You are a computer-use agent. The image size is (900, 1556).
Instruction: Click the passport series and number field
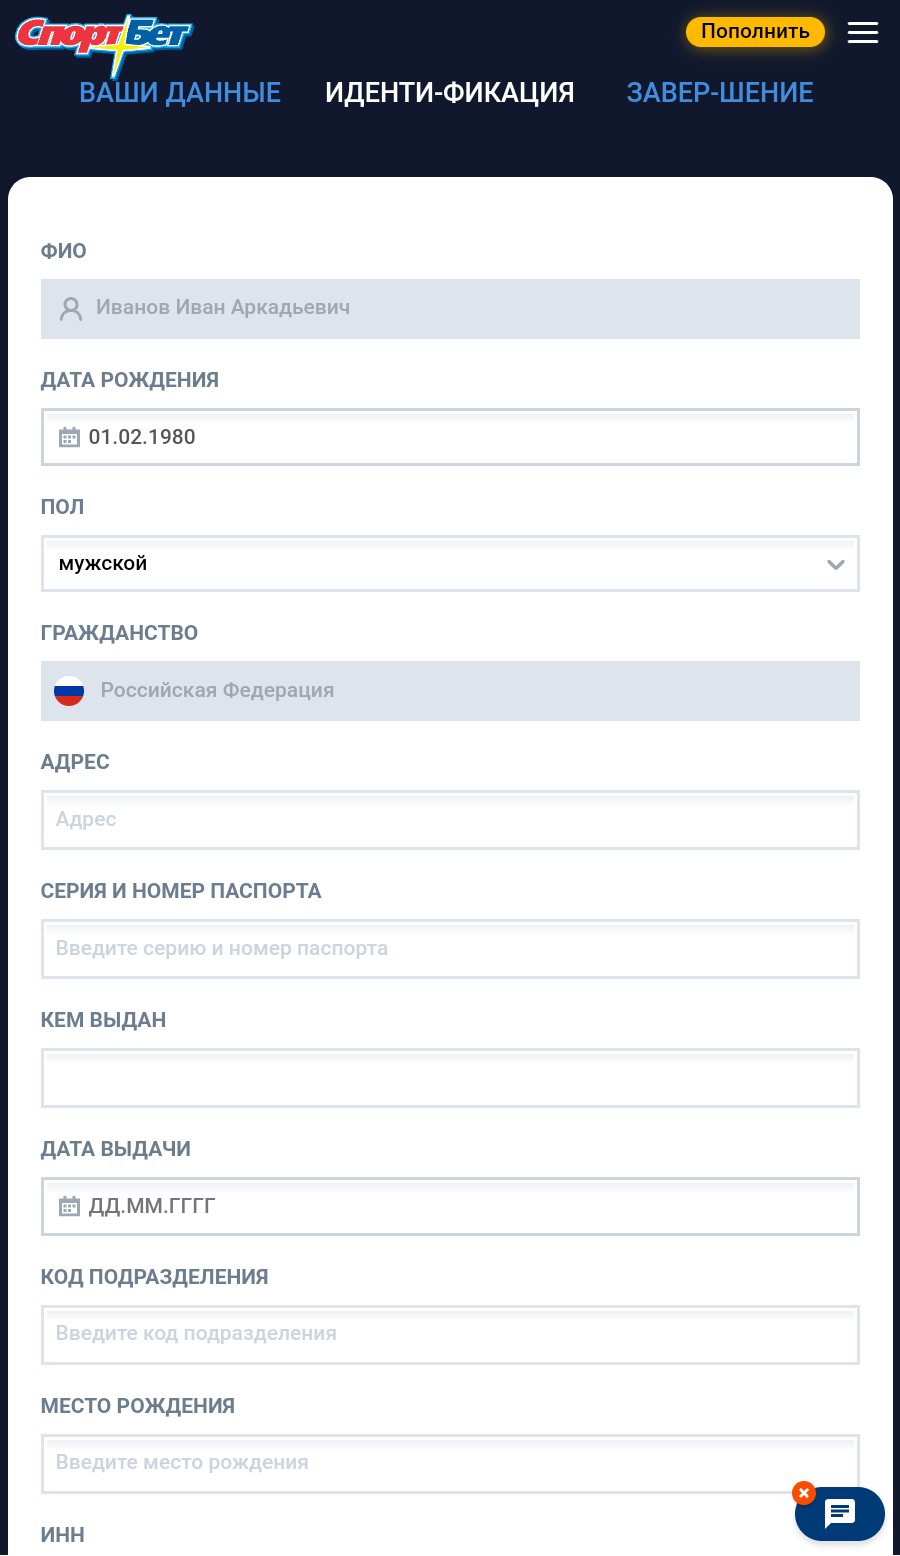pos(450,949)
